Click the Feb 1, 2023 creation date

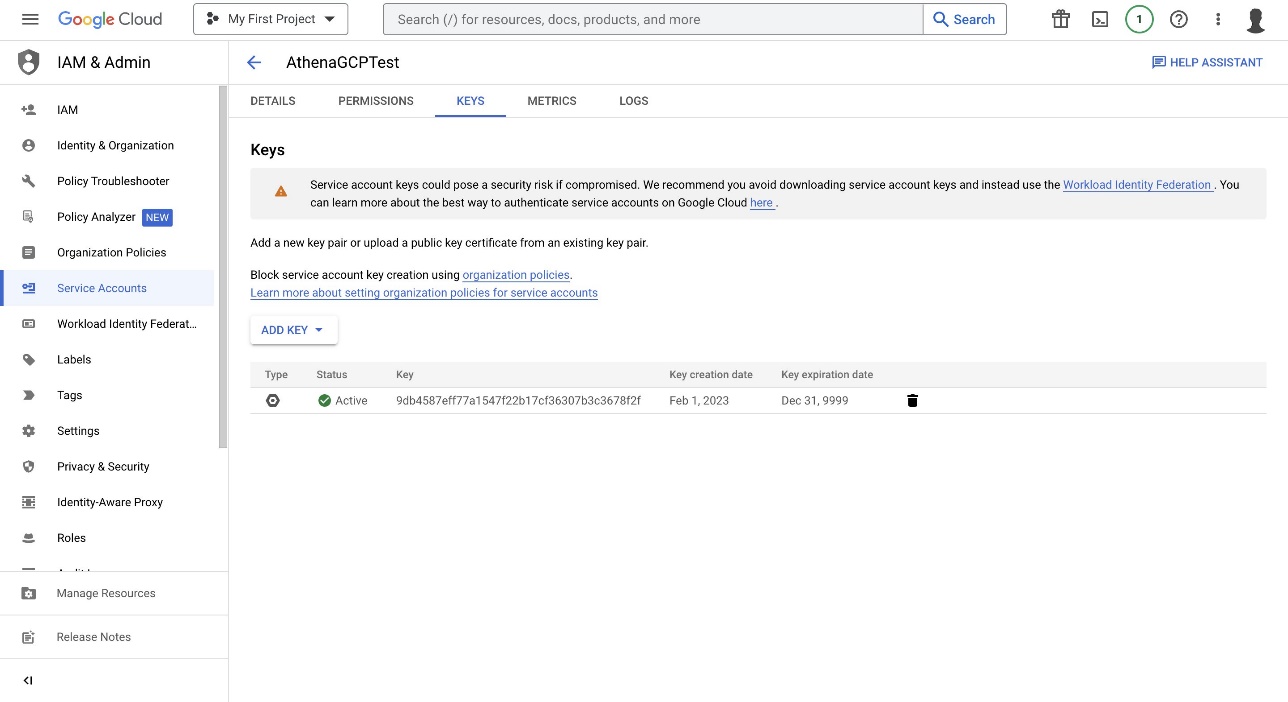click(x=699, y=400)
